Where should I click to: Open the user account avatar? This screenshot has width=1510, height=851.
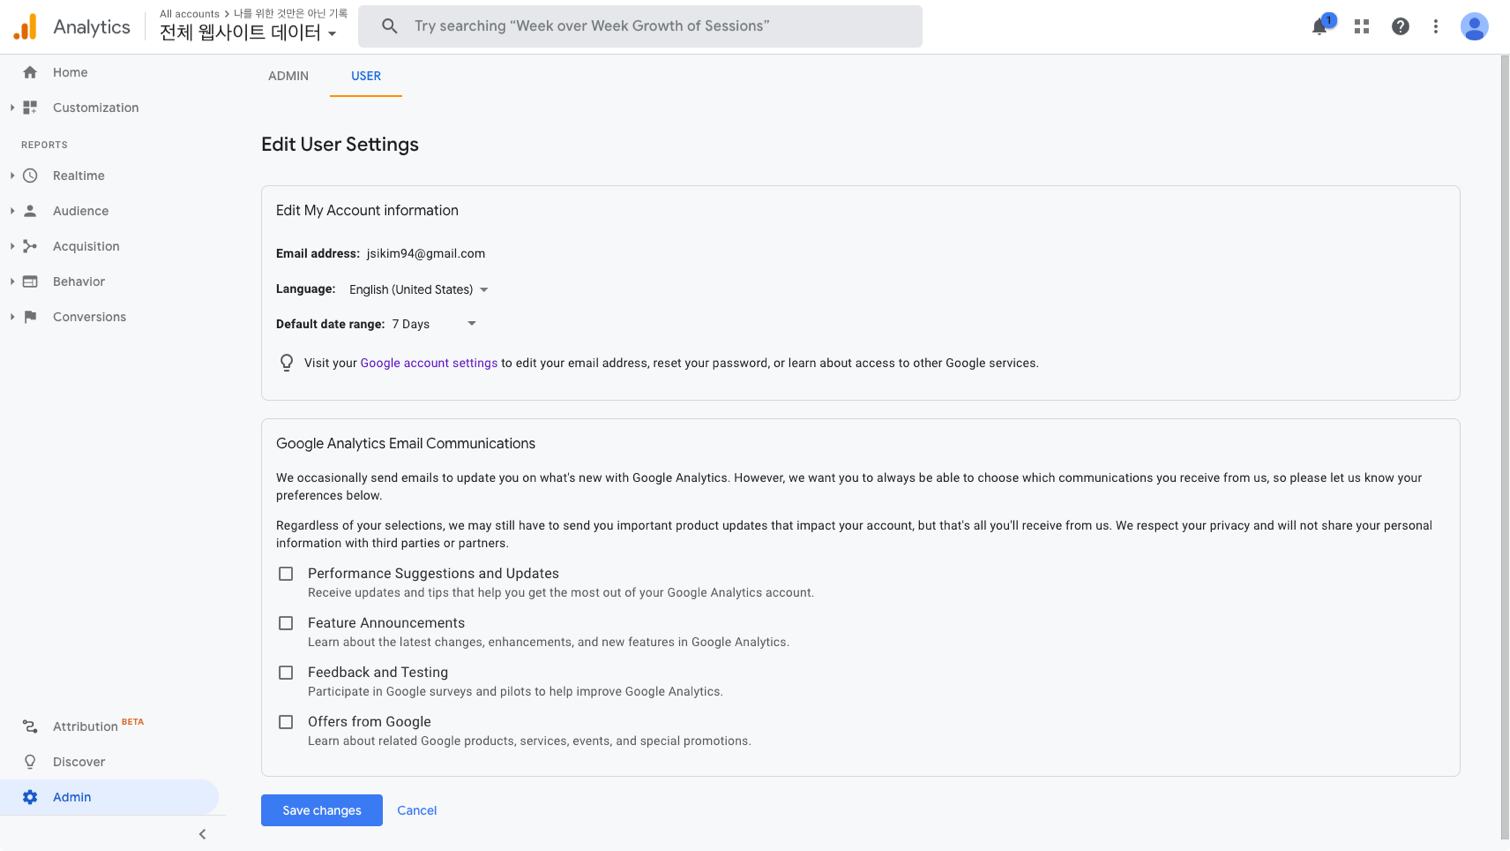point(1474,27)
